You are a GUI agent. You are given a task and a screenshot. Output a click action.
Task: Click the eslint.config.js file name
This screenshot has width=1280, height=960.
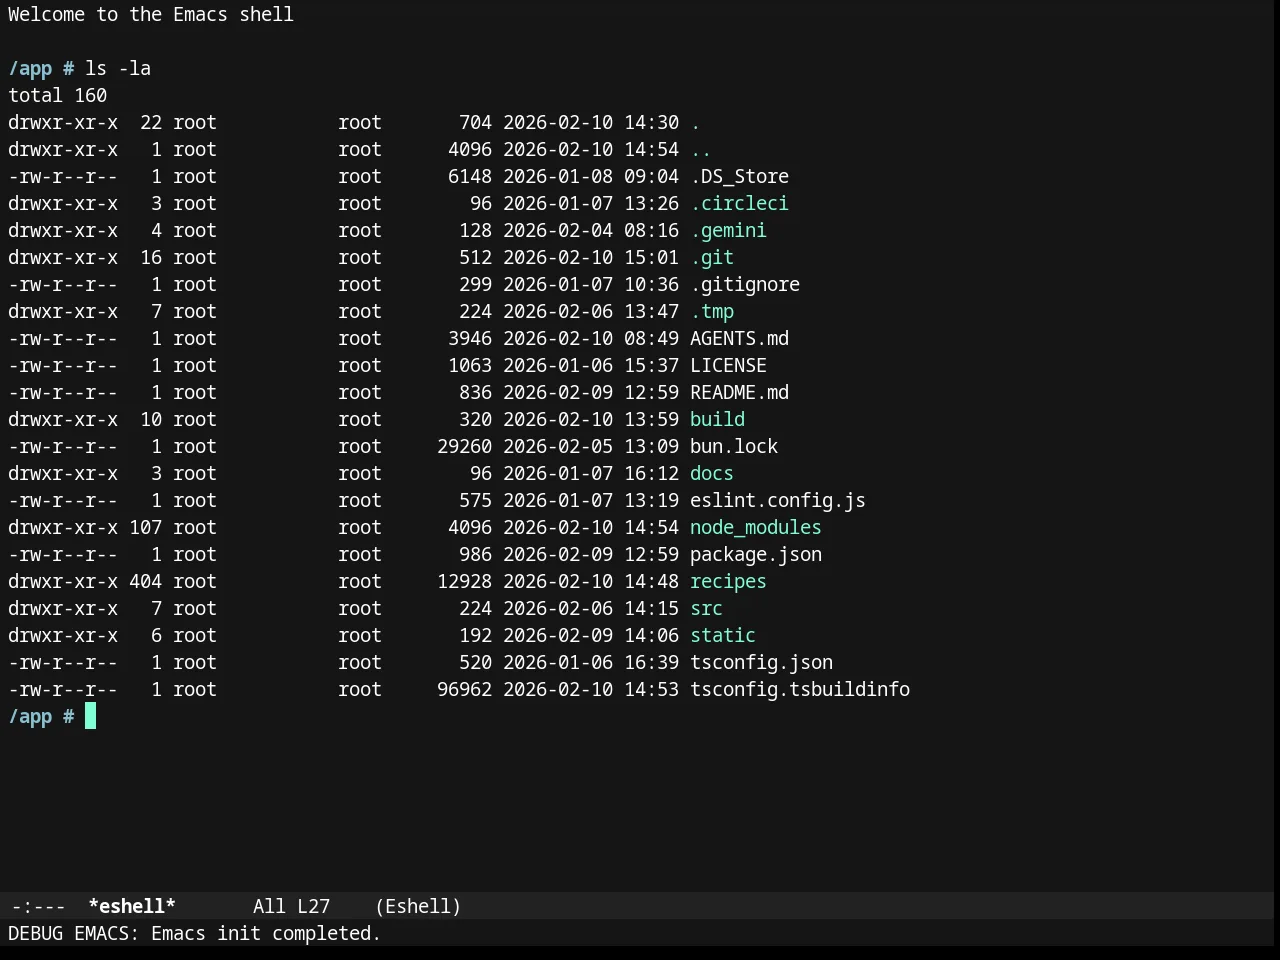coord(778,501)
